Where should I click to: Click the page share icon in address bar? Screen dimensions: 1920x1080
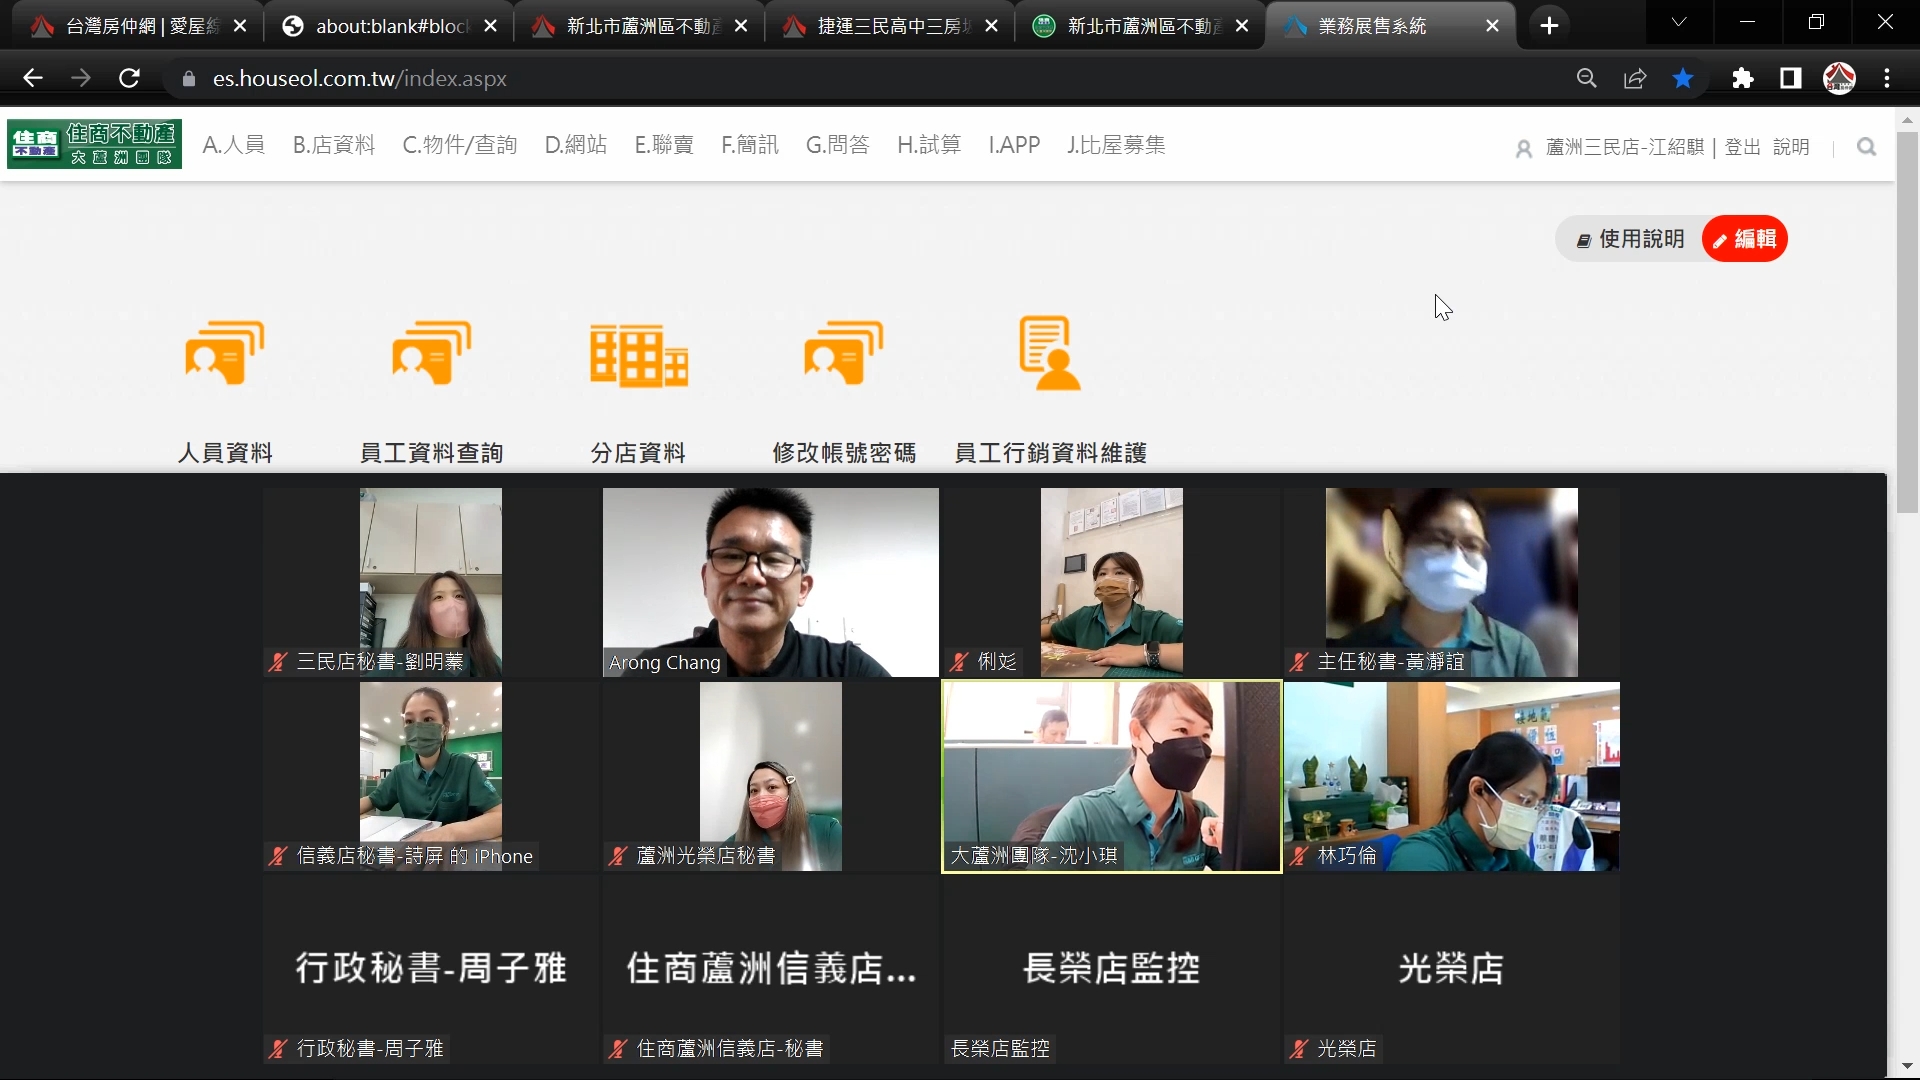tap(1635, 78)
